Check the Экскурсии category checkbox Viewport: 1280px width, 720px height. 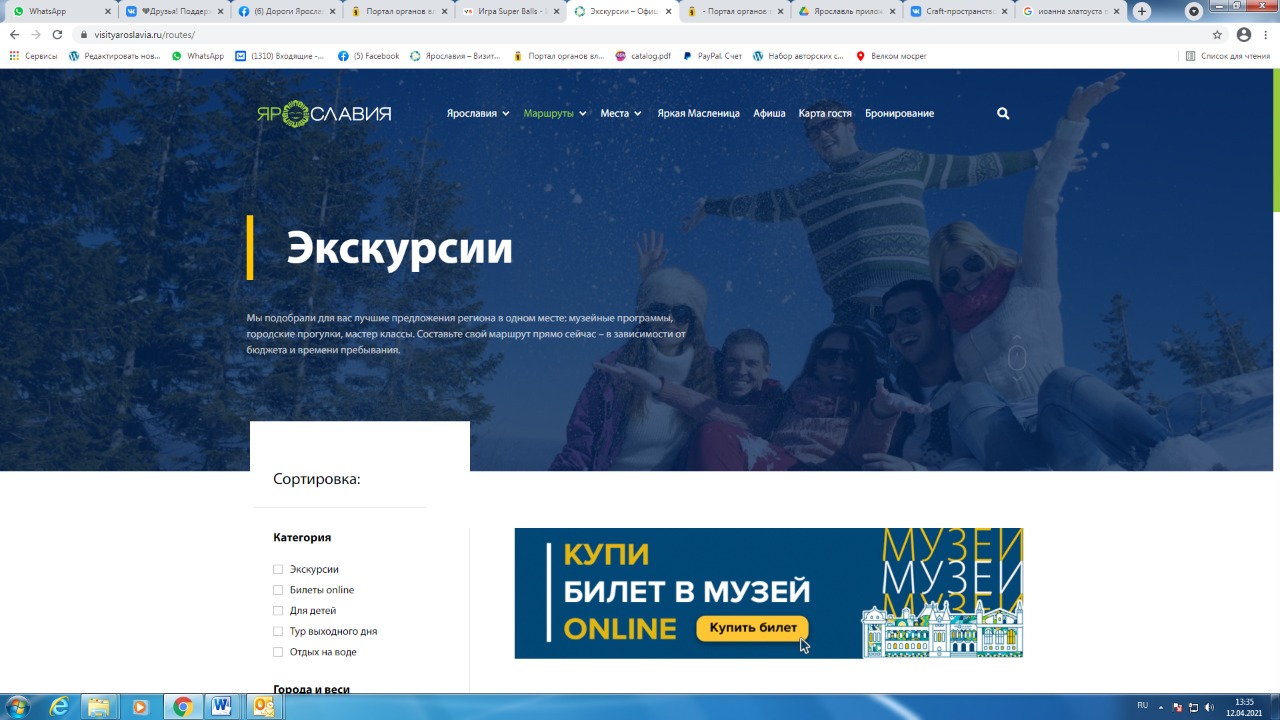coord(278,570)
